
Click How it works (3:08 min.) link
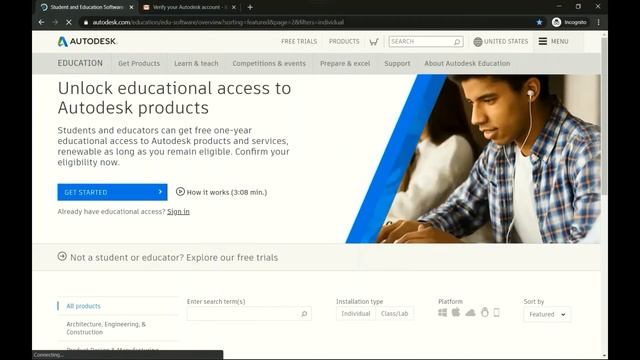[x=227, y=192]
